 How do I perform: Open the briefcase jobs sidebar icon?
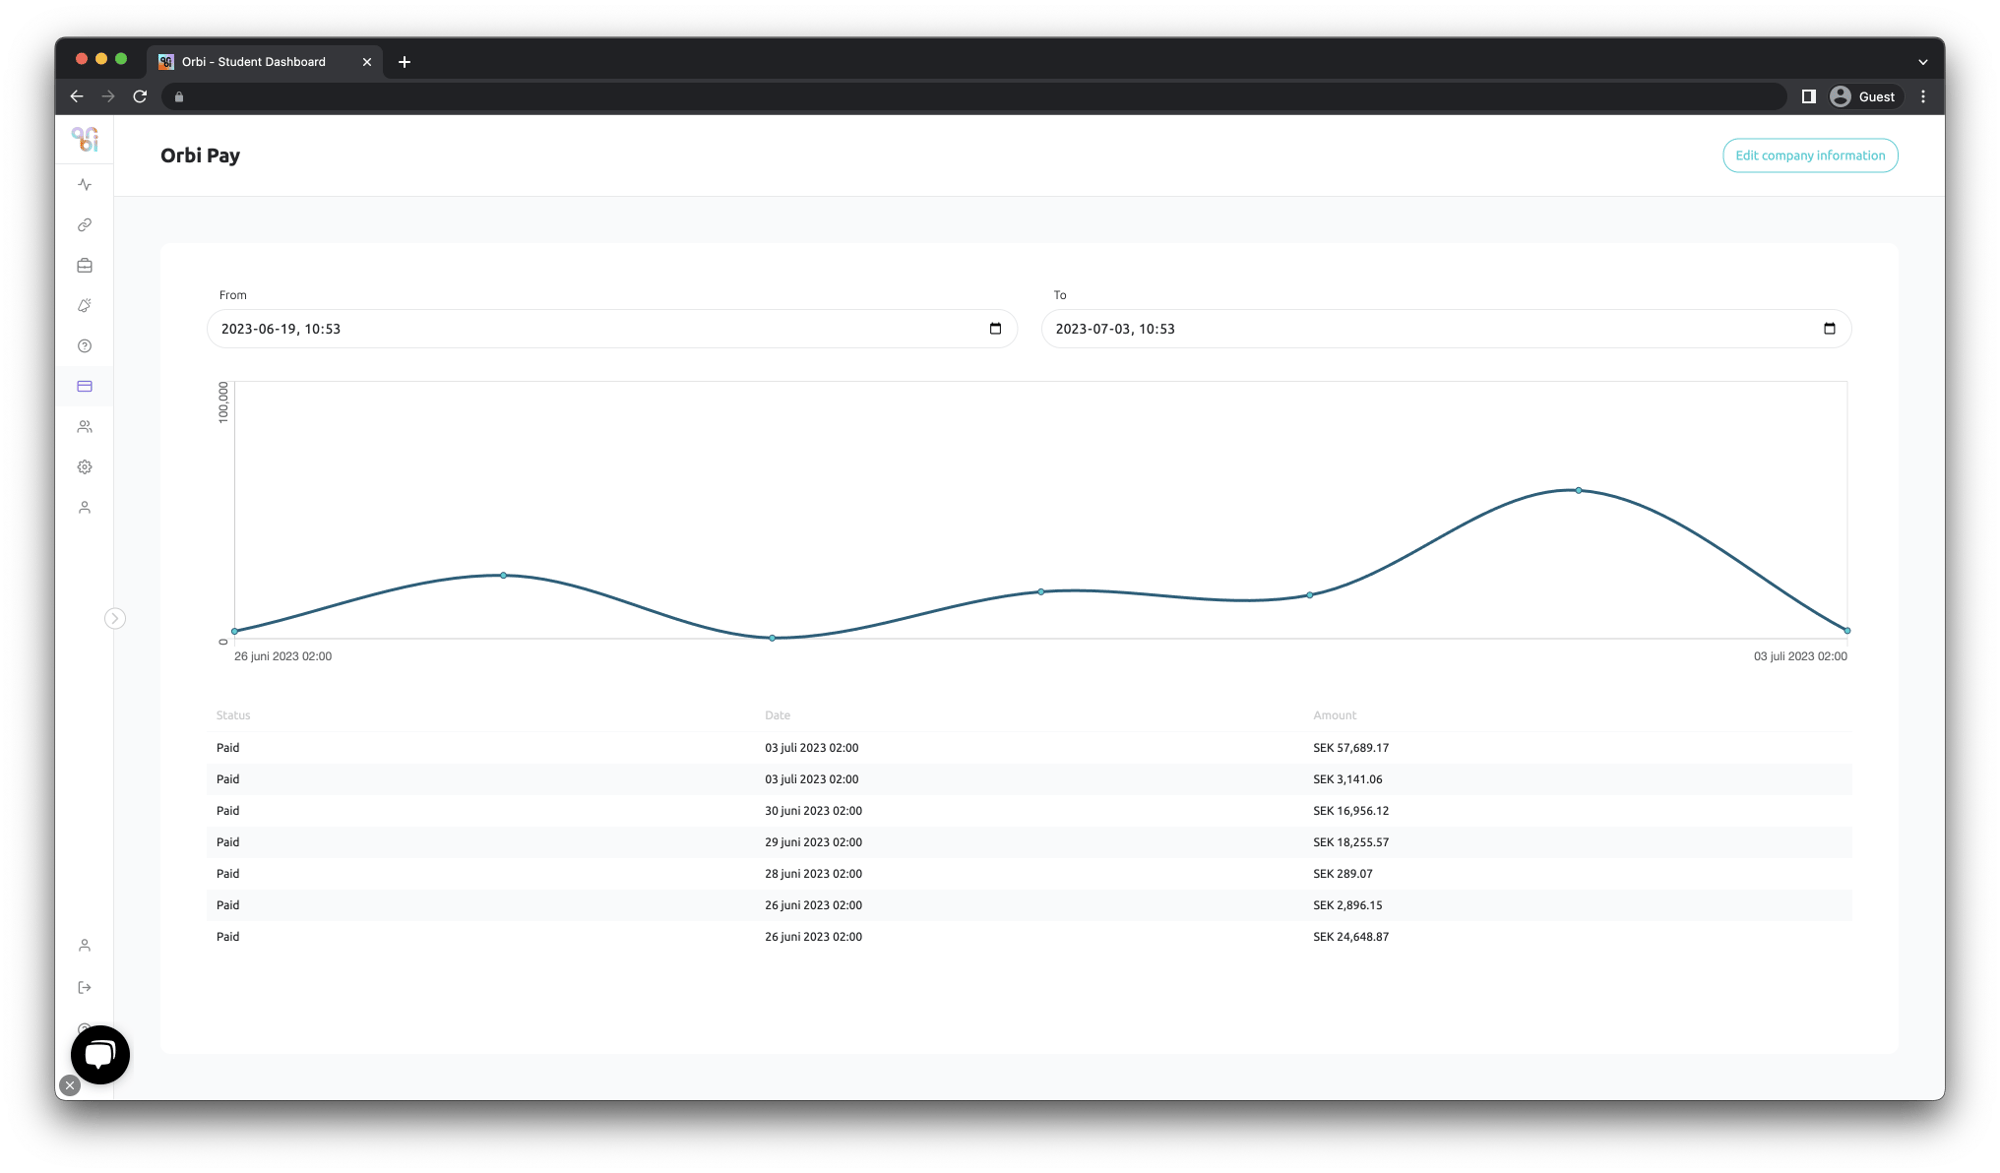(x=85, y=265)
